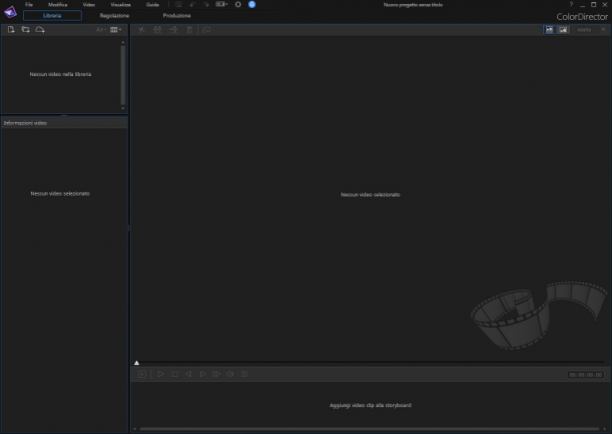
Task: Expand the Adatta zoom dropdown
Action: (x=591, y=30)
